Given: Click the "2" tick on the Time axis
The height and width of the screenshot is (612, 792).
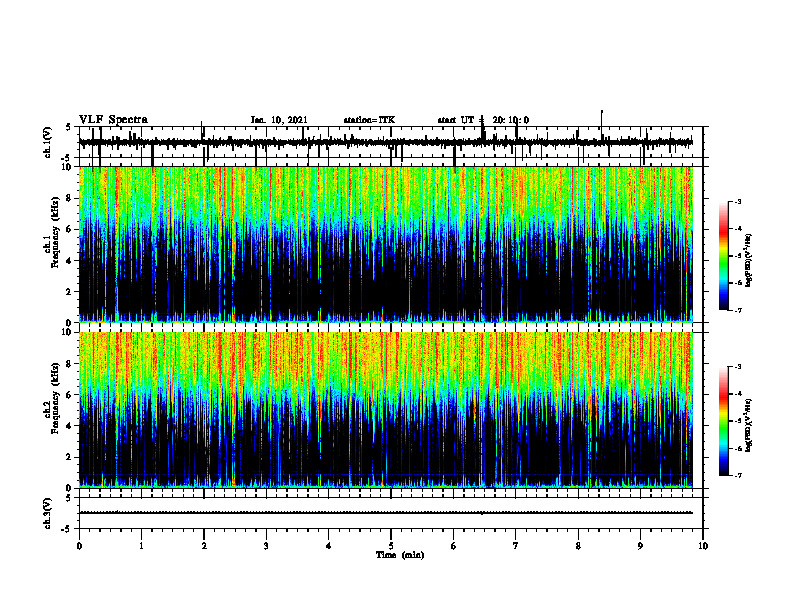Looking at the screenshot, I should tap(204, 546).
